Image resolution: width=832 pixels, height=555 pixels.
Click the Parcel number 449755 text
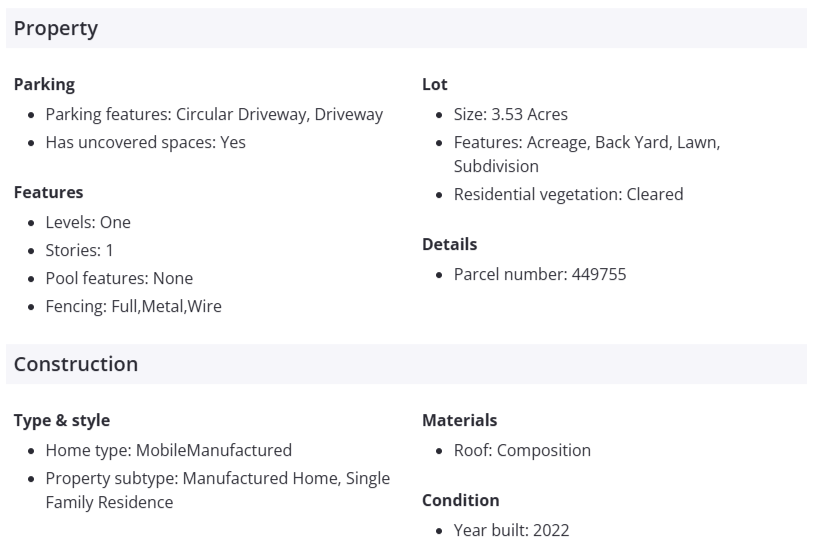(540, 274)
